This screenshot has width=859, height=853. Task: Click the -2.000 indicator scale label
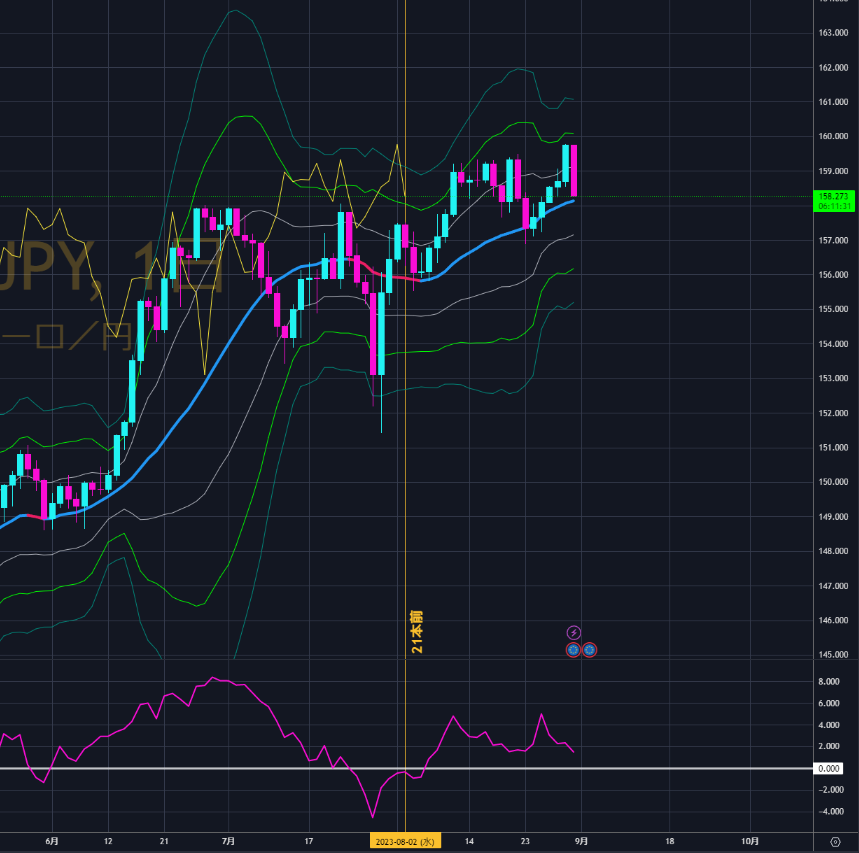(829, 789)
